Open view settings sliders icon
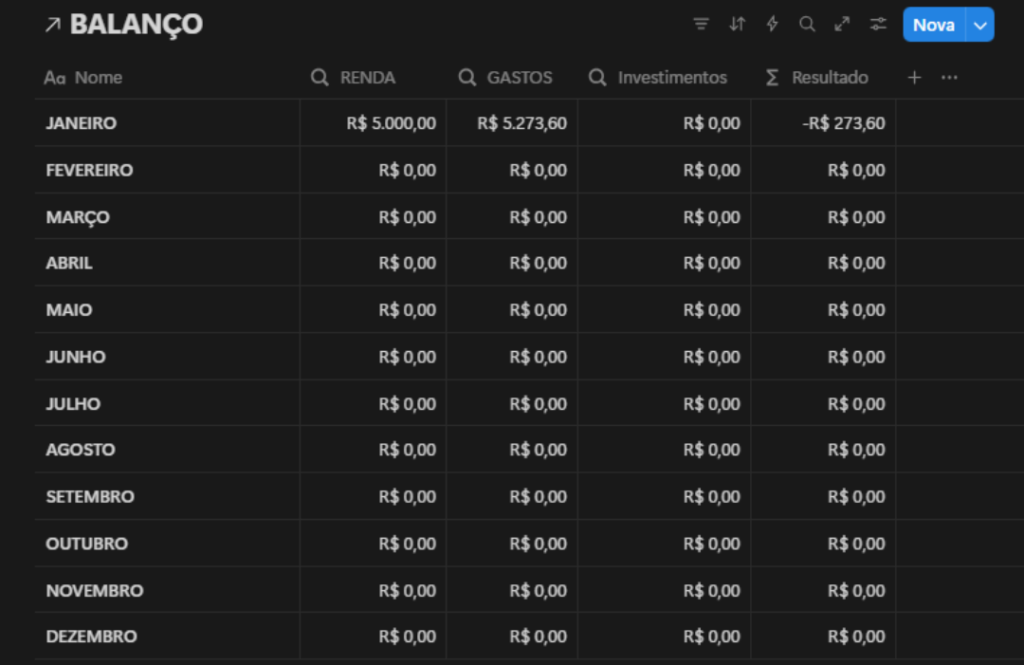Screen dimensions: 1024x665 pyautogui.click(x=878, y=24)
